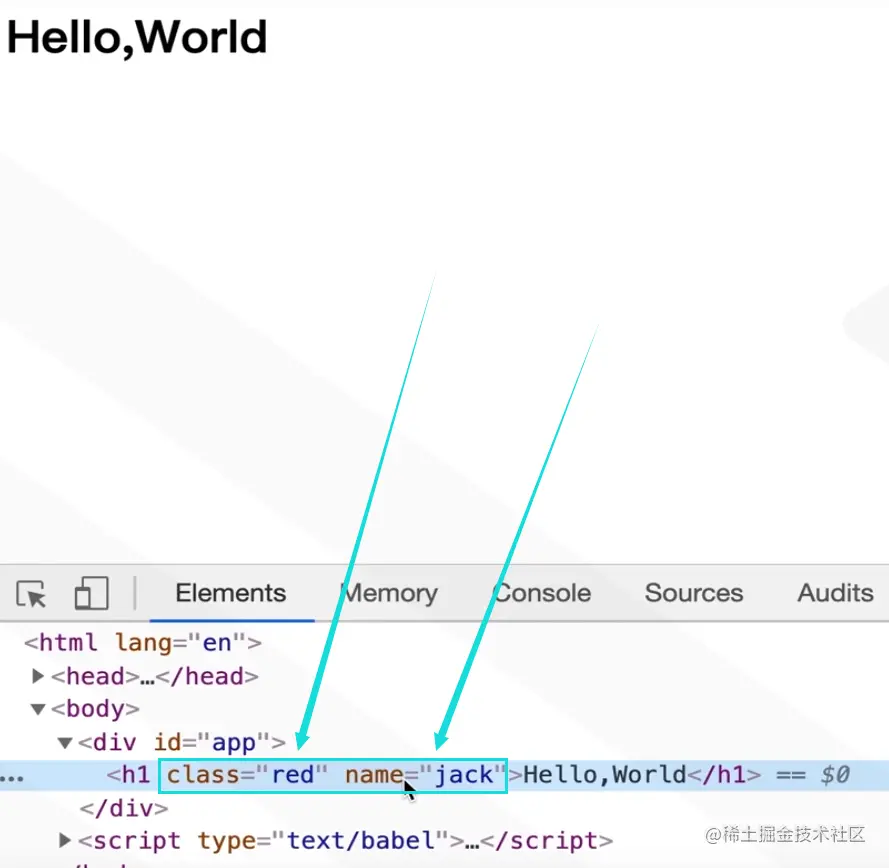889x868 pixels.
Task: Click the "app" id value in div row
Action: pos(234,742)
